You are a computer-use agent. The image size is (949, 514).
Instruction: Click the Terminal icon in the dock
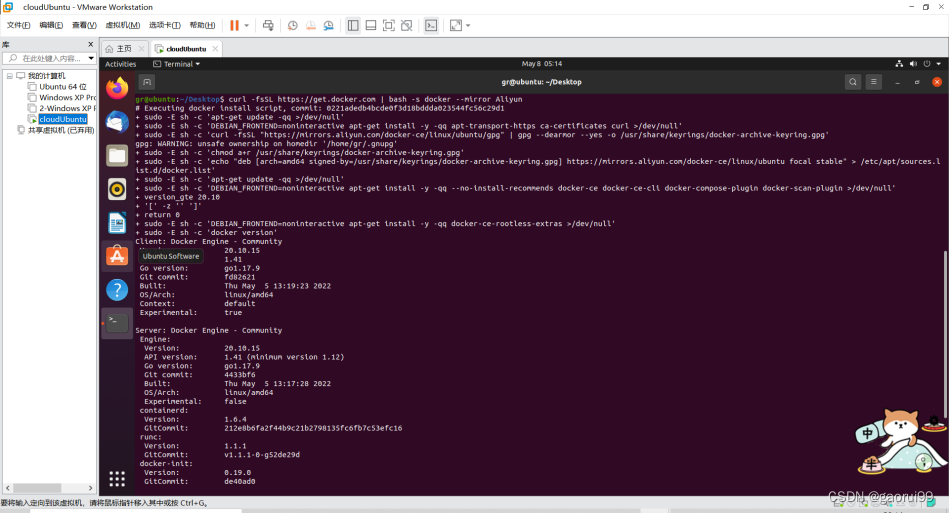pyautogui.click(x=117, y=322)
